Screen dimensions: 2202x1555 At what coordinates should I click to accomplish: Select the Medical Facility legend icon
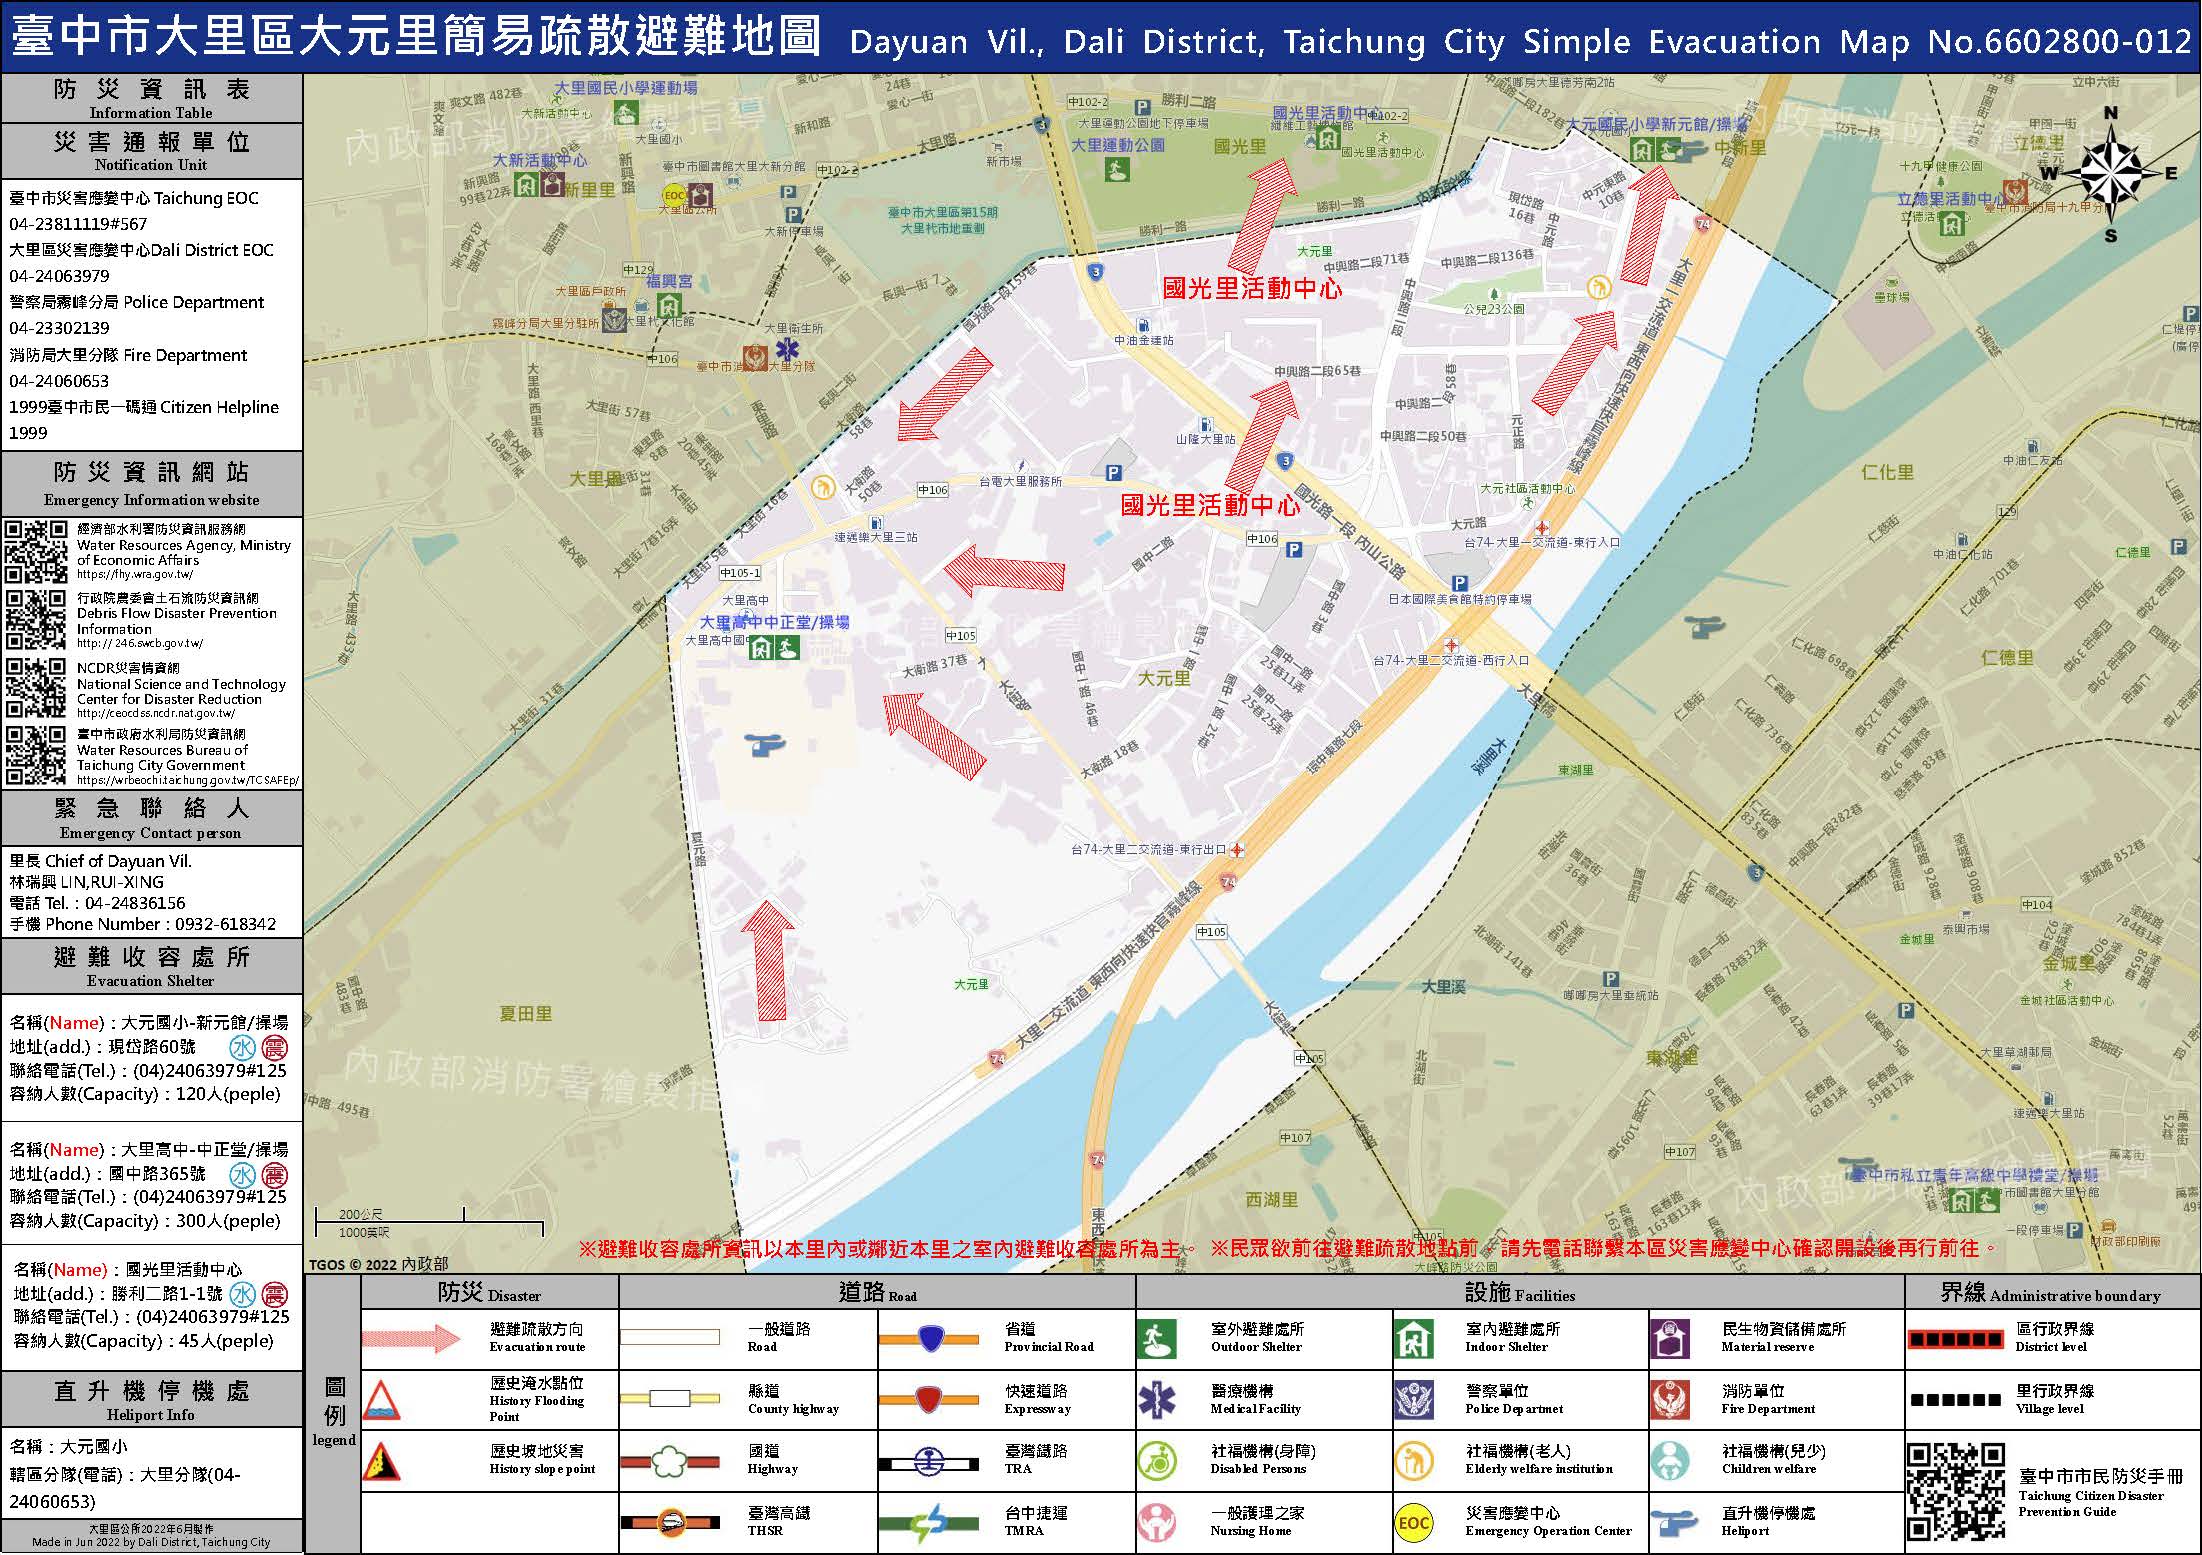1156,1400
